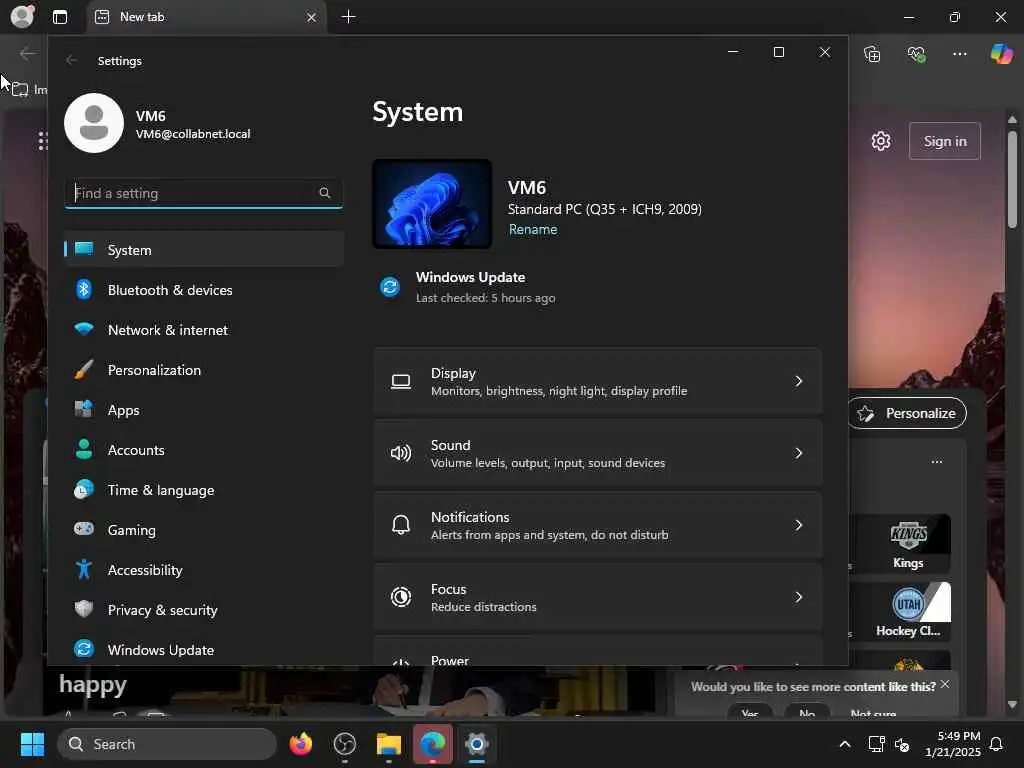
Task: Focus the Find a setting field
Action: point(204,193)
